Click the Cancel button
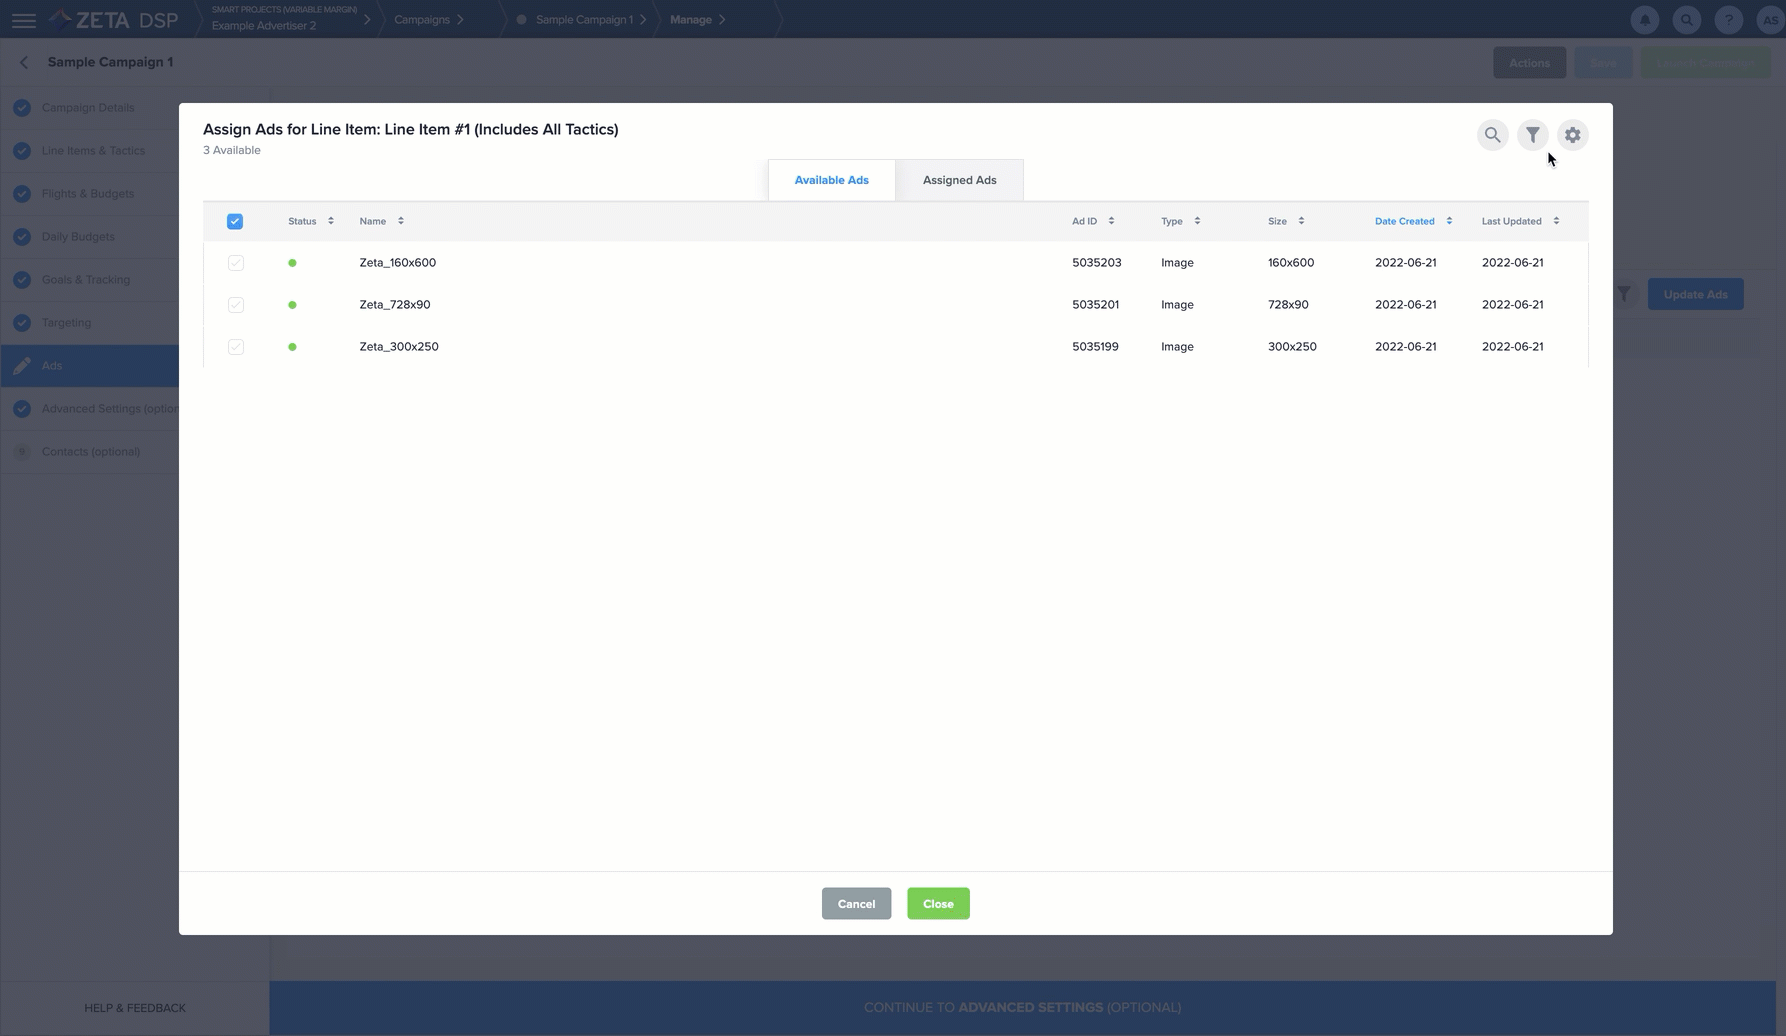 tap(856, 904)
